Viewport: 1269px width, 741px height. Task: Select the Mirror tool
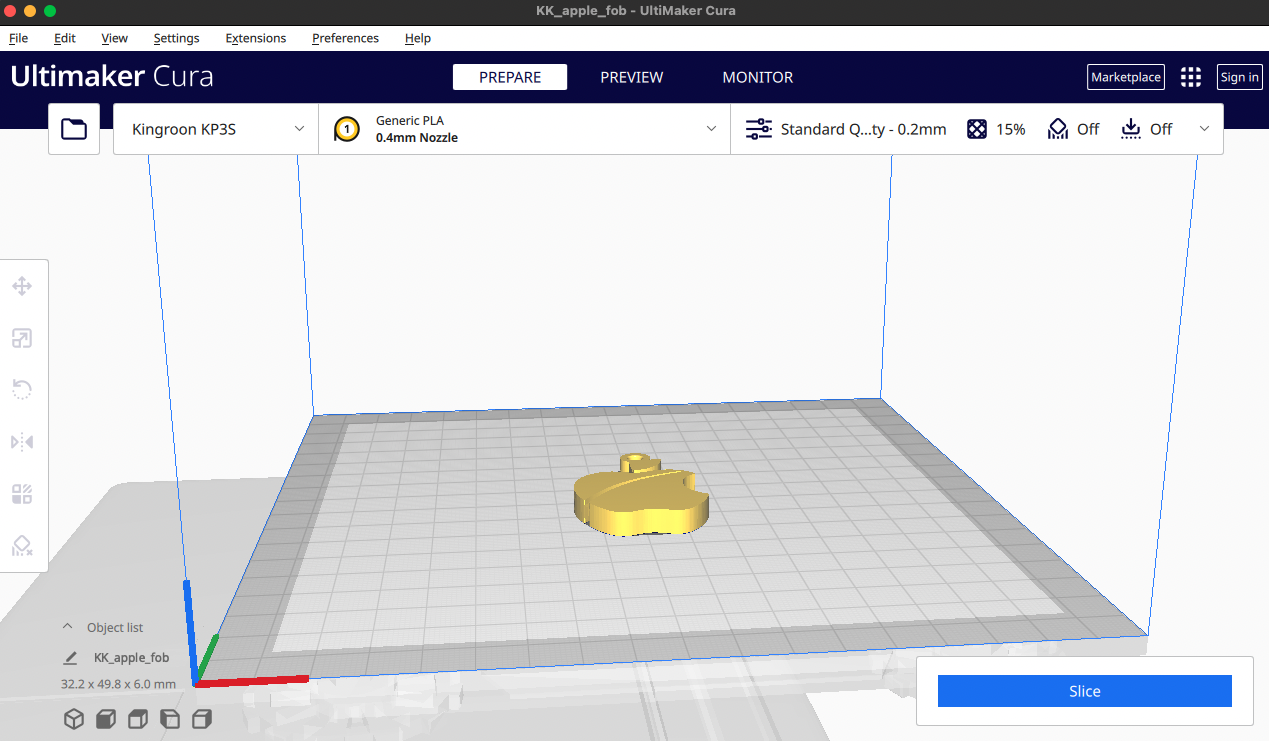pyautogui.click(x=22, y=442)
